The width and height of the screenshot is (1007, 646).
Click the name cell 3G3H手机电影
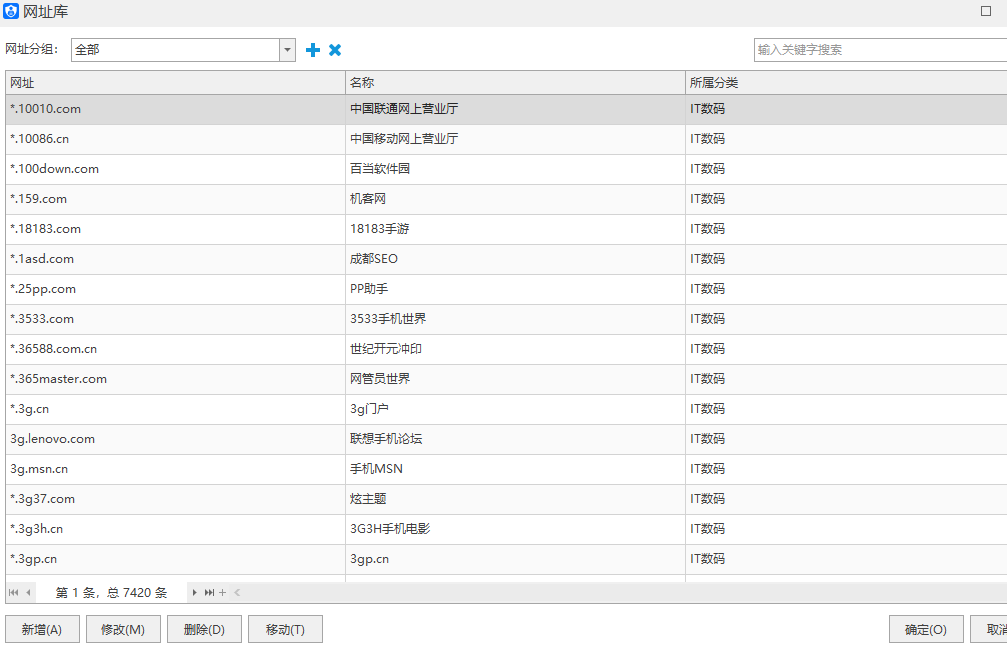coord(515,529)
